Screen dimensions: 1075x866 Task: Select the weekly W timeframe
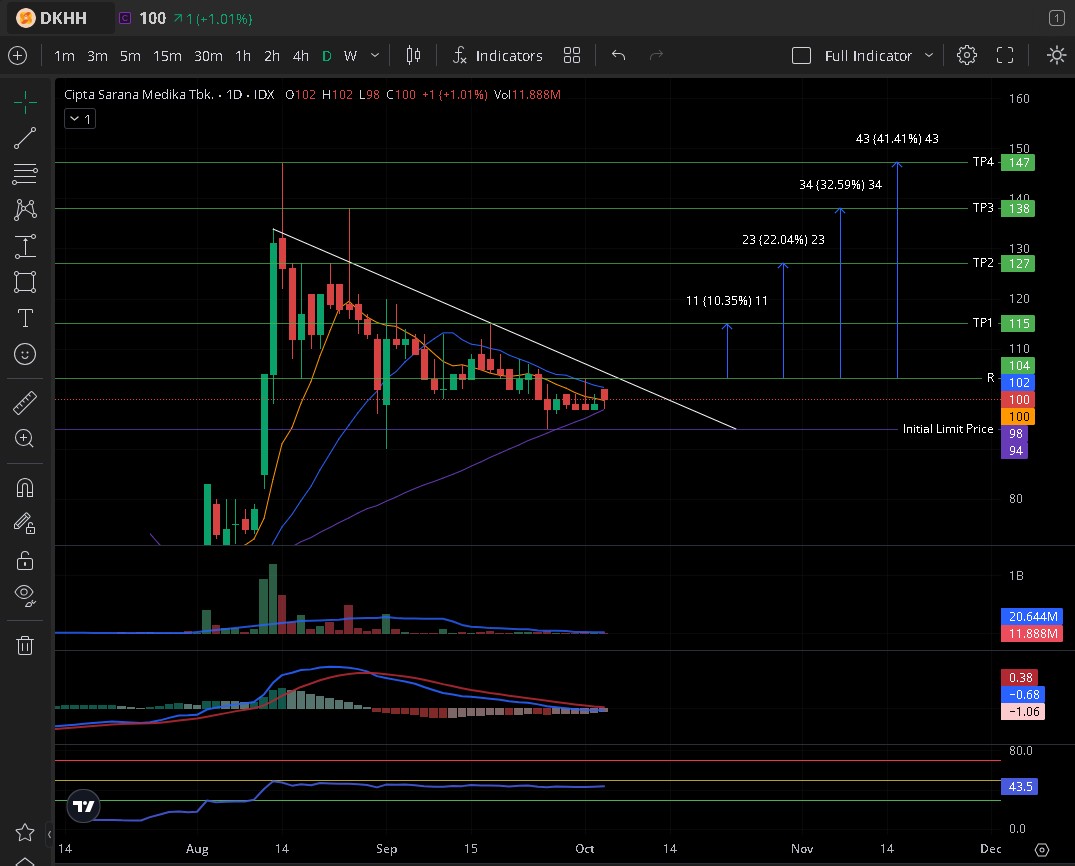coord(350,56)
